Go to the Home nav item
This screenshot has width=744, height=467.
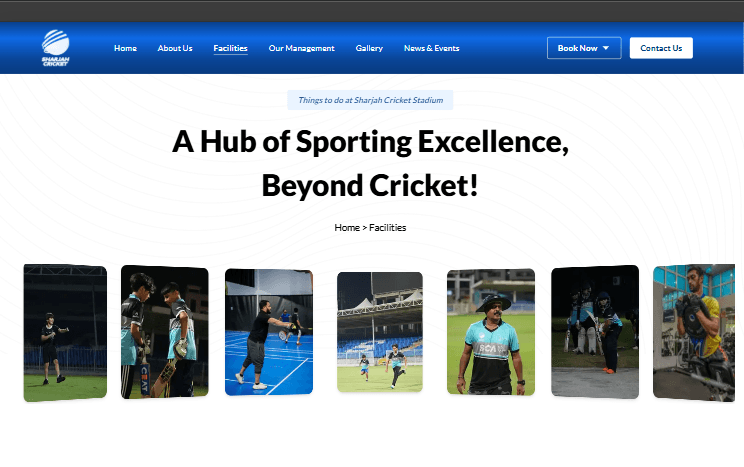(x=125, y=48)
